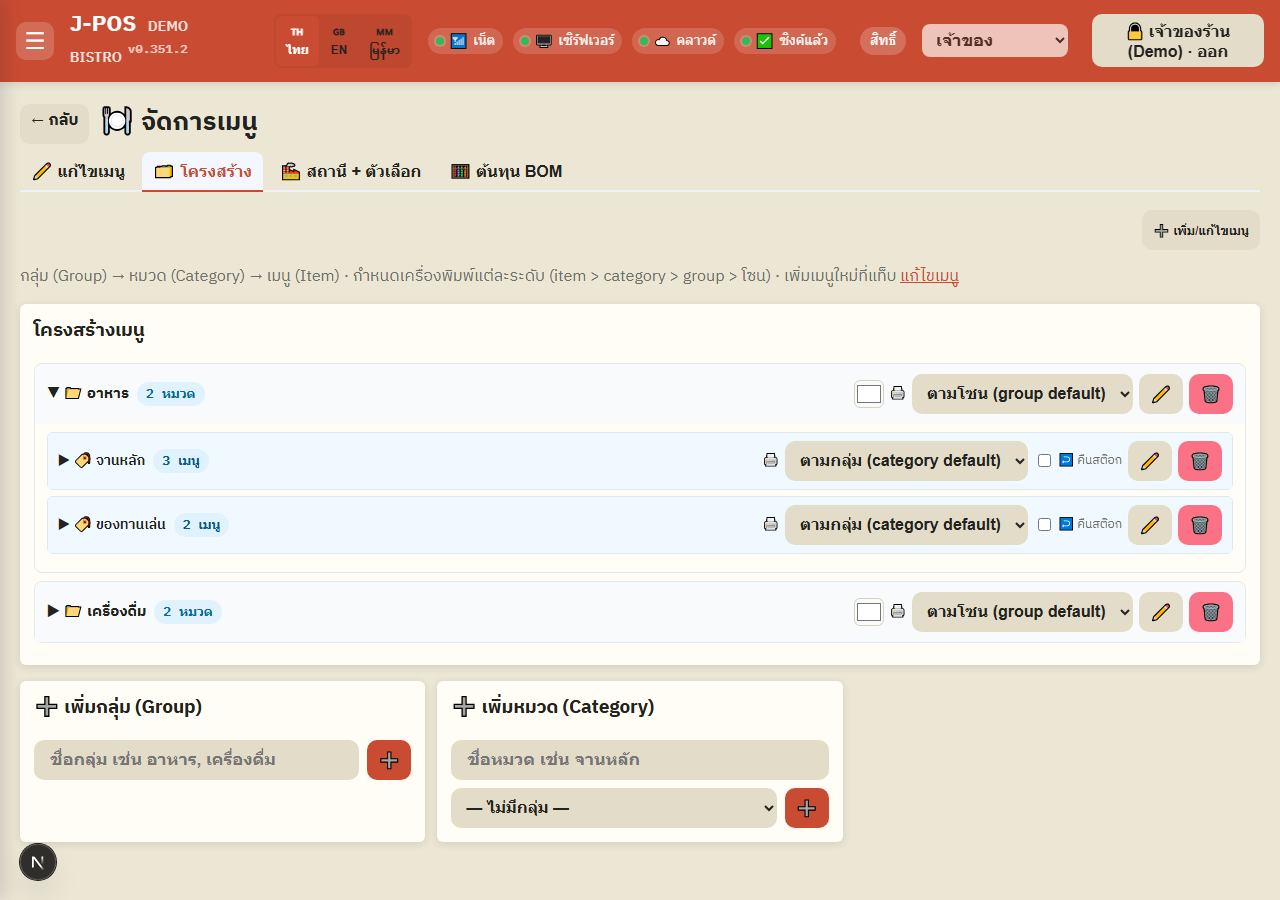Open the ไม่มีกลุ่ม group selector
This screenshot has width=1280, height=900.
click(614, 808)
